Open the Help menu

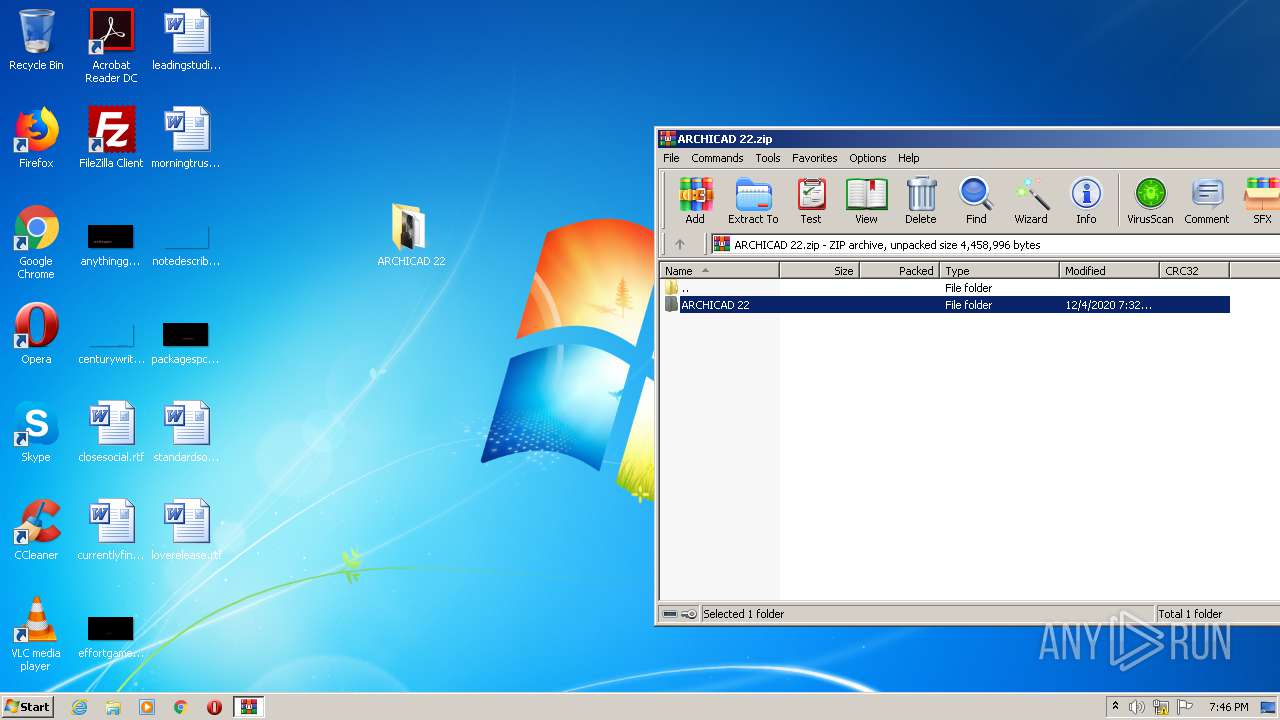click(909, 158)
